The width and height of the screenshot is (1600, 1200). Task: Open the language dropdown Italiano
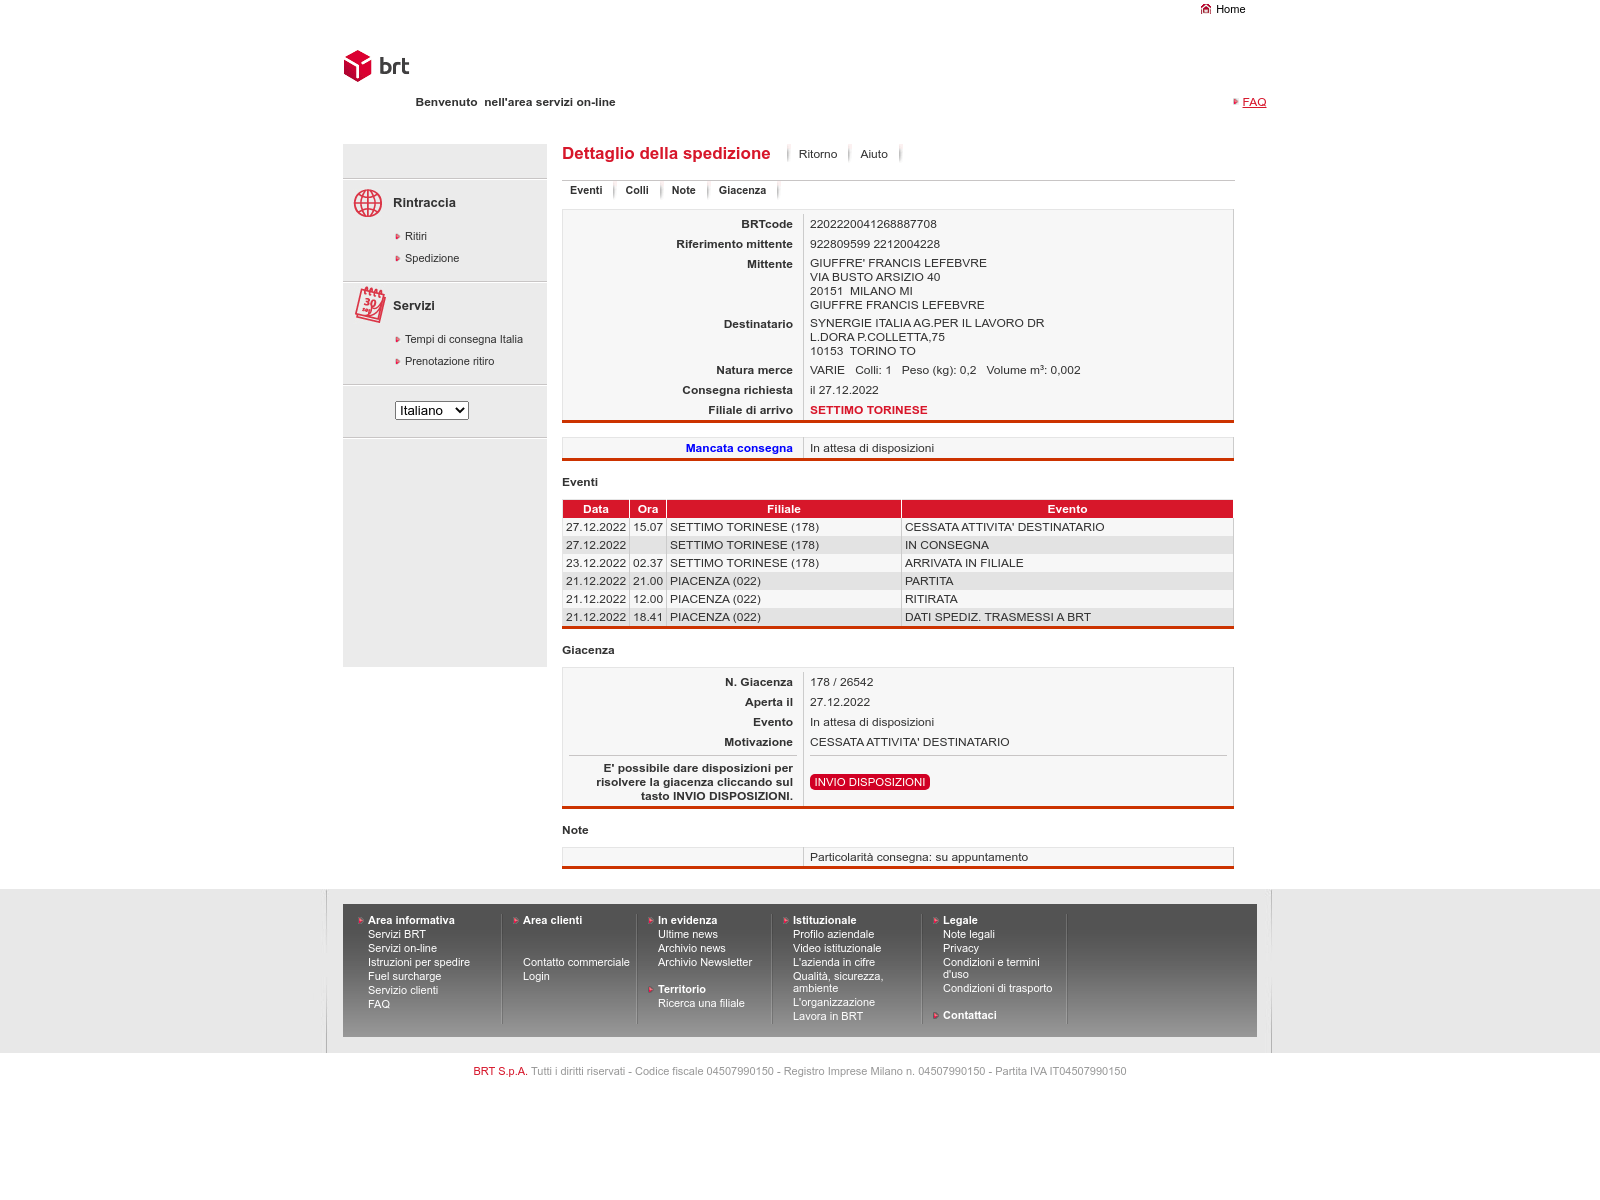432,410
